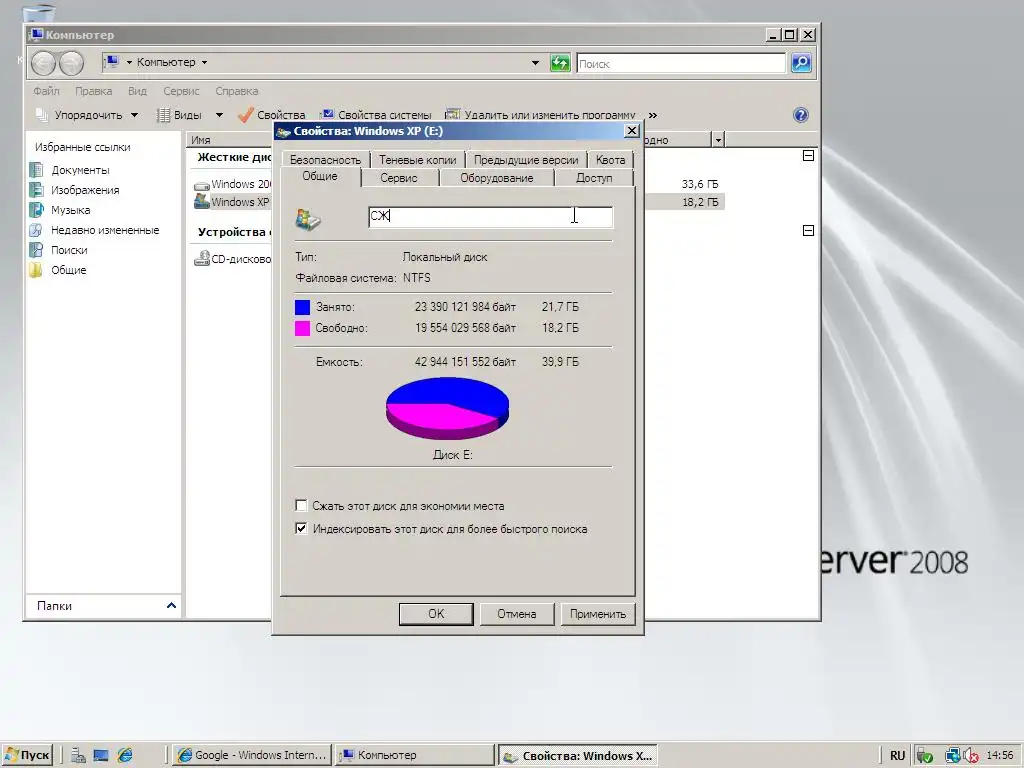Image resolution: width=1024 pixels, height=768 pixels.
Task: Click the Имя column header
Action: click(x=230, y=139)
